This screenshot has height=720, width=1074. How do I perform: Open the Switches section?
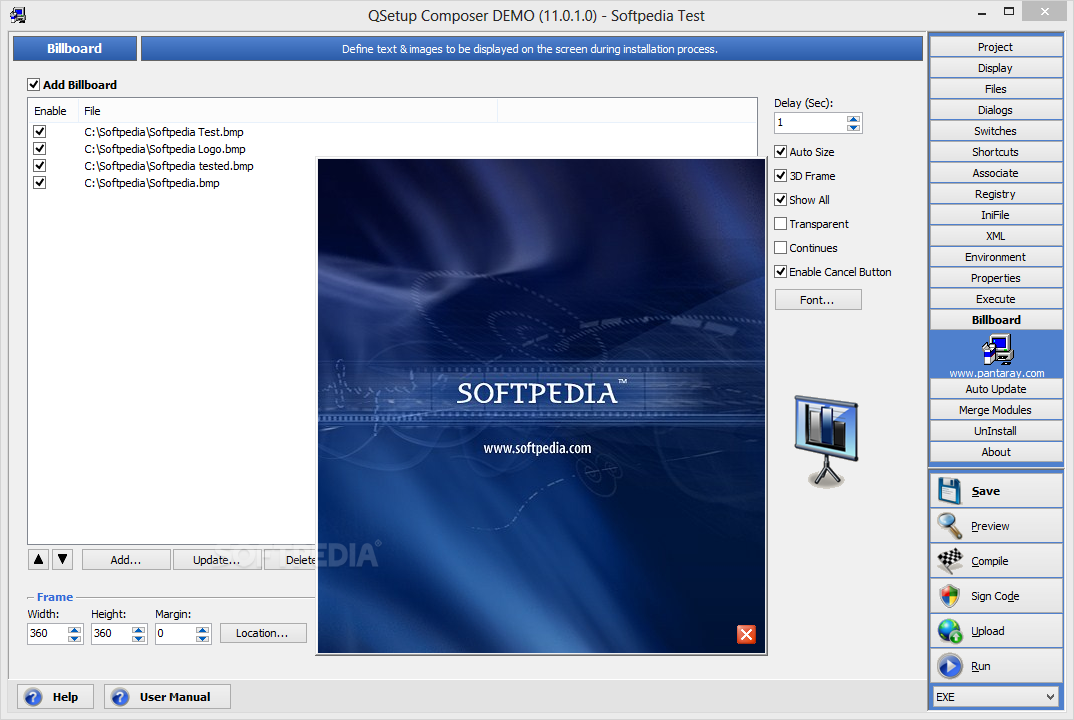996,131
